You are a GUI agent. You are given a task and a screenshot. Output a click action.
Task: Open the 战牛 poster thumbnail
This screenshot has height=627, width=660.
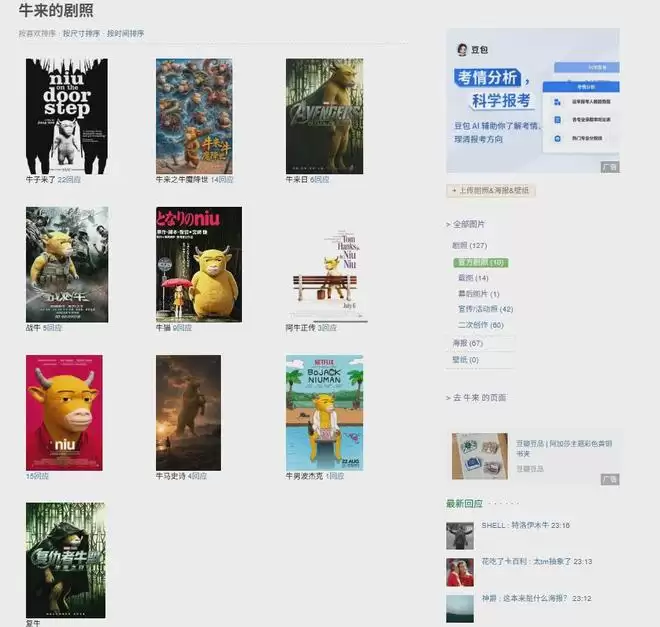(x=67, y=264)
